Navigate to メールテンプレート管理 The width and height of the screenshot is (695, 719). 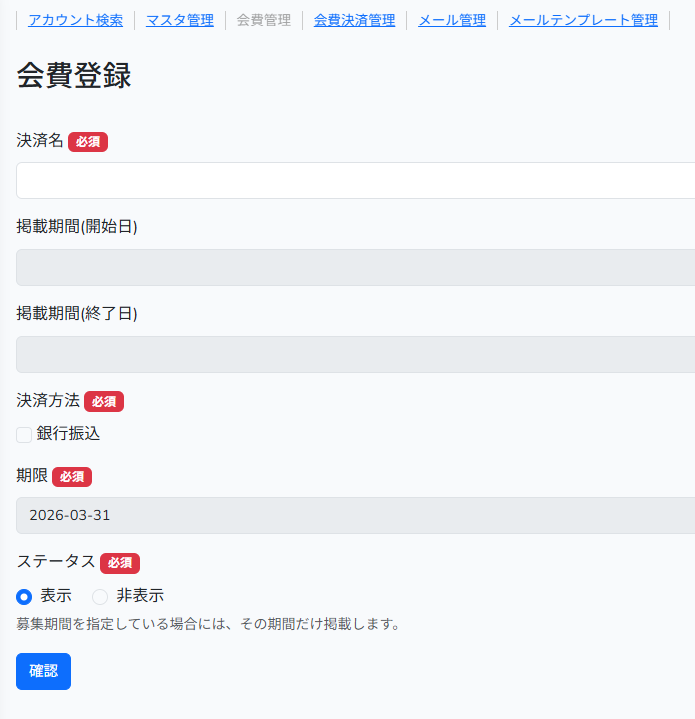[583, 20]
